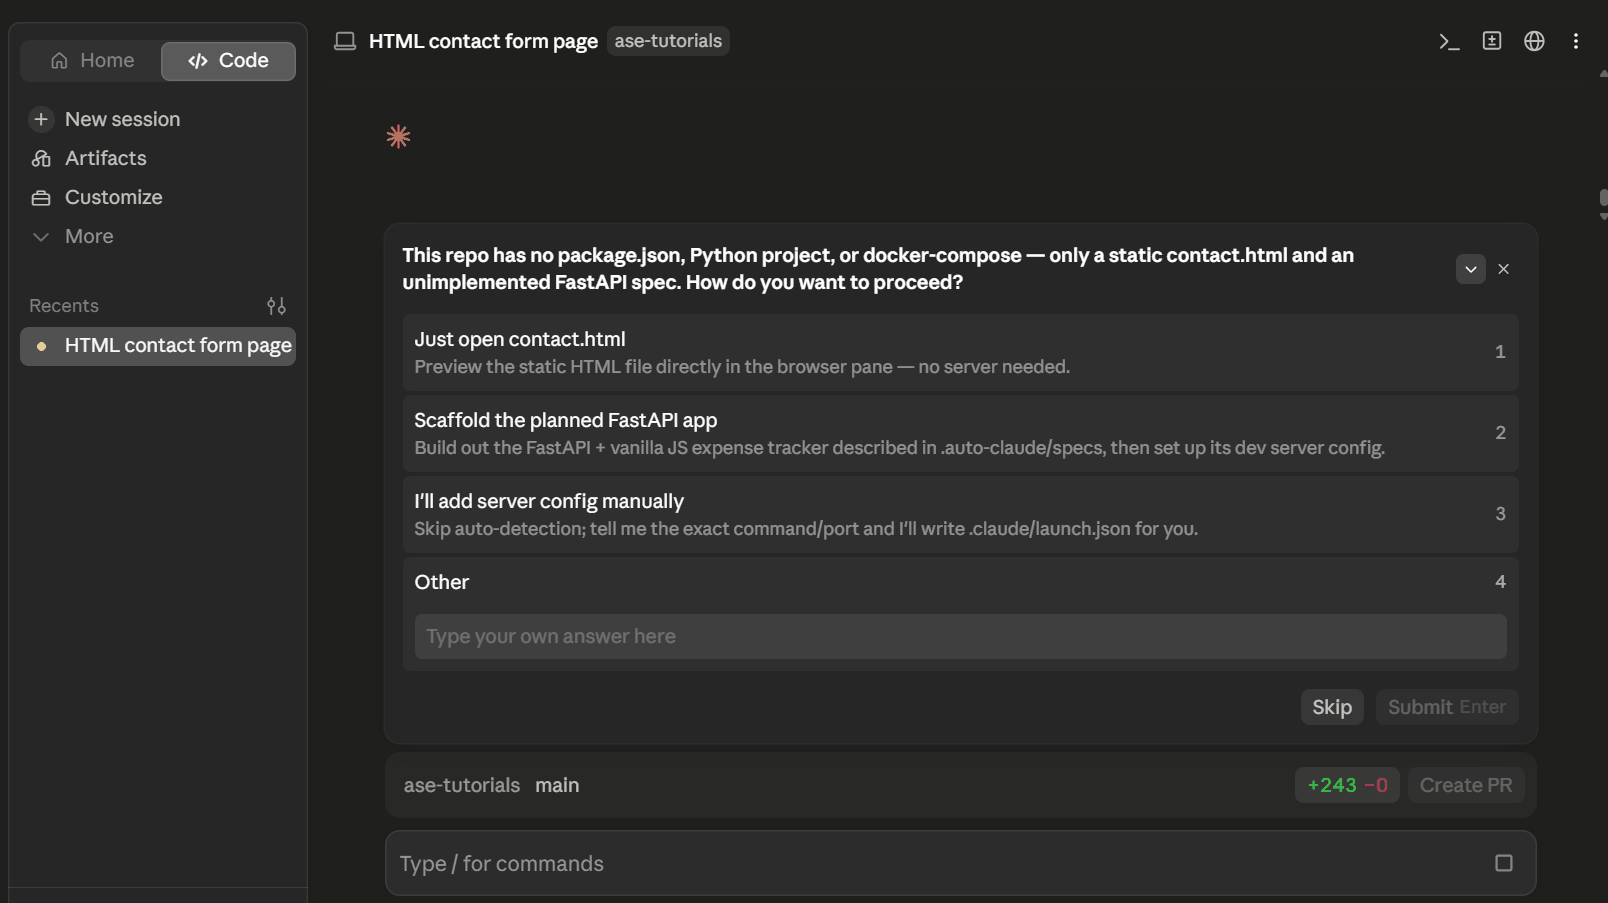Switch to the Home tab
Image resolution: width=1608 pixels, height=903 pixels.
tap(92, 61)
